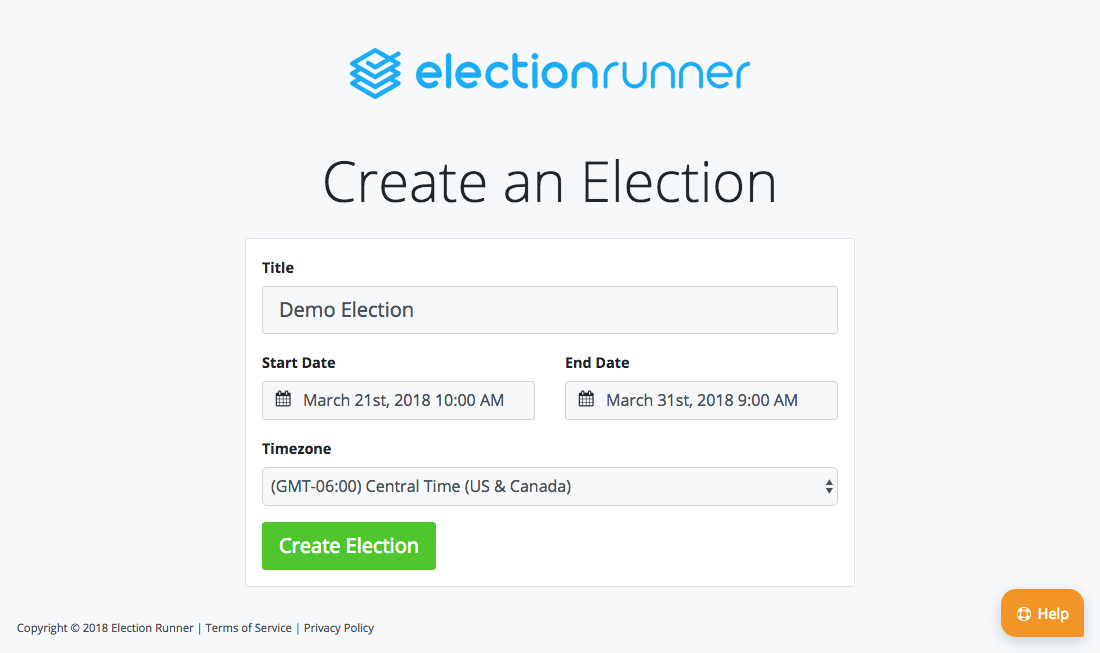Click inside the Title input field
Viewport: 1100px width, 653px height.
tap(550, 310)
